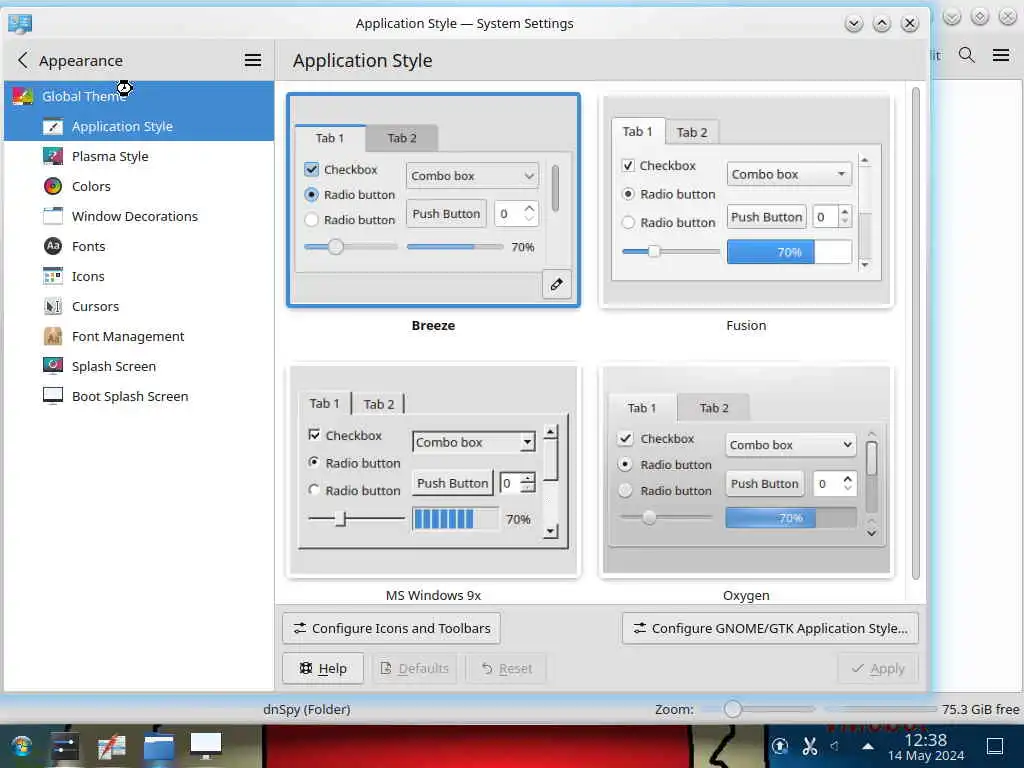The width and height of the screenshot is (1024, 768).
Task: Open Configure GNOME/GTK Application Style
Action: pyautogui.click(x=770, y=628)
